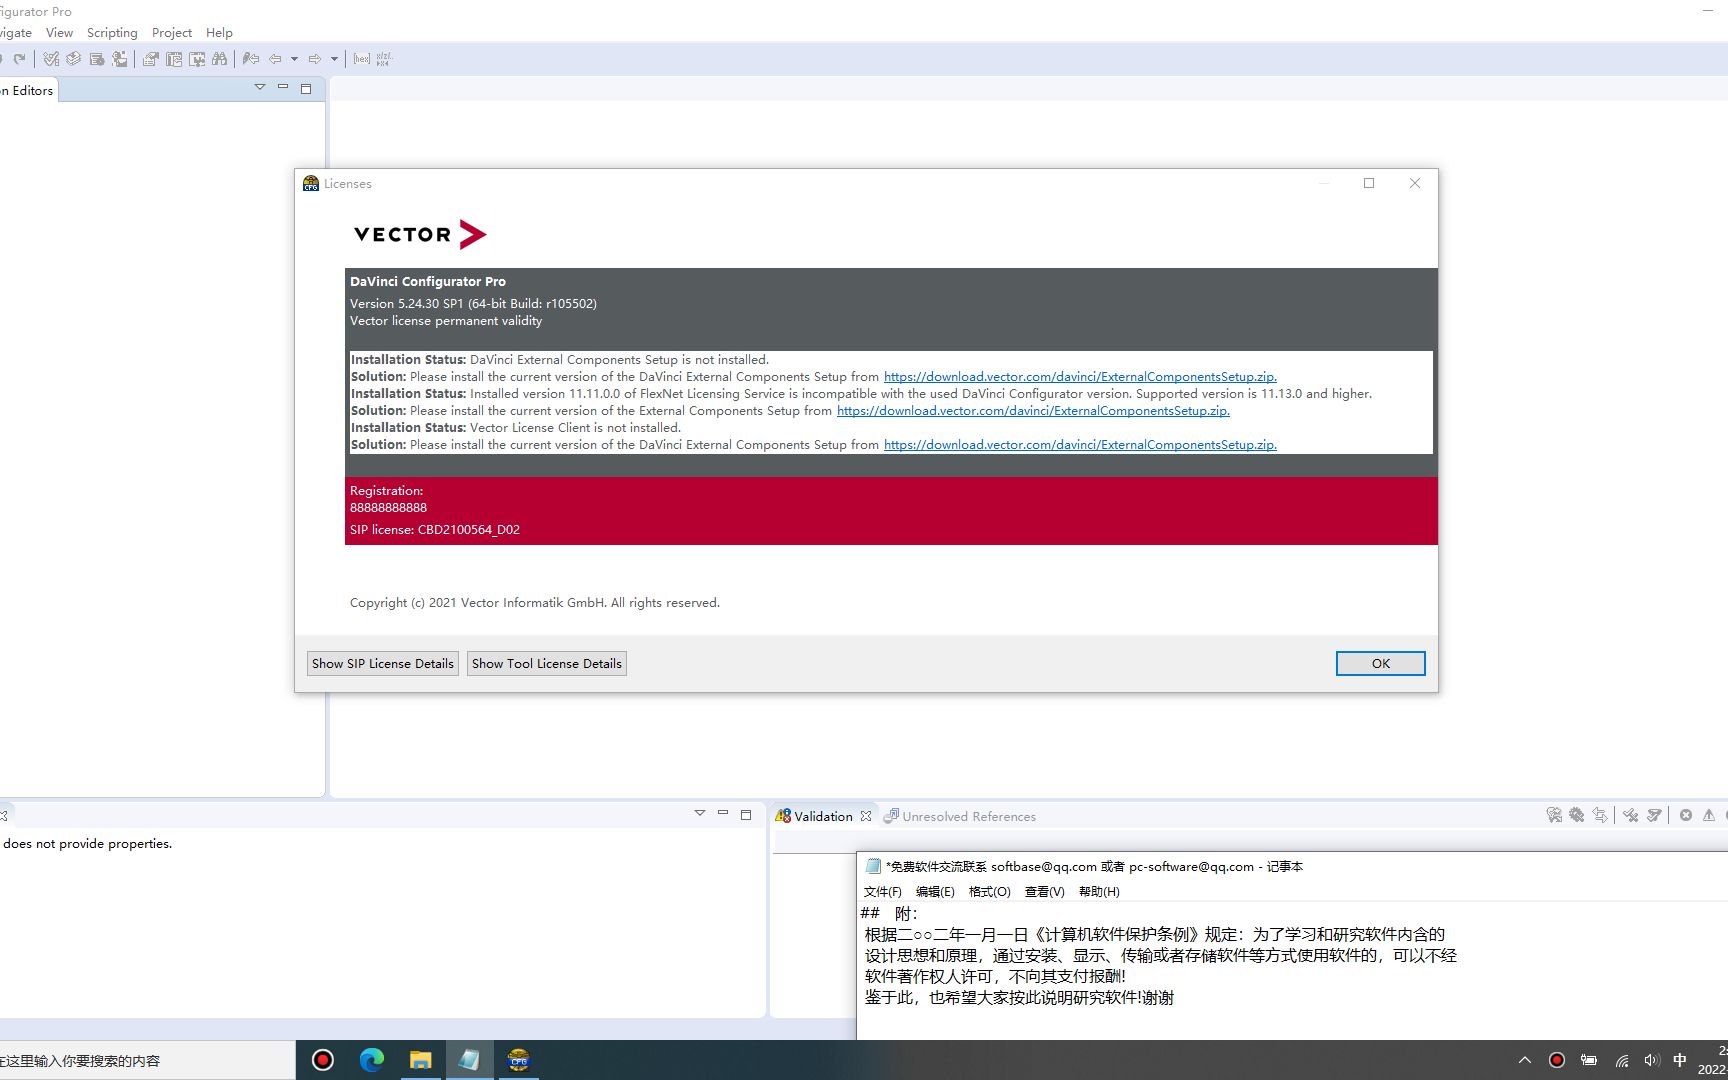
Task: Click the settings gear icon in Validation toolbar
Action: (1577, 815)
